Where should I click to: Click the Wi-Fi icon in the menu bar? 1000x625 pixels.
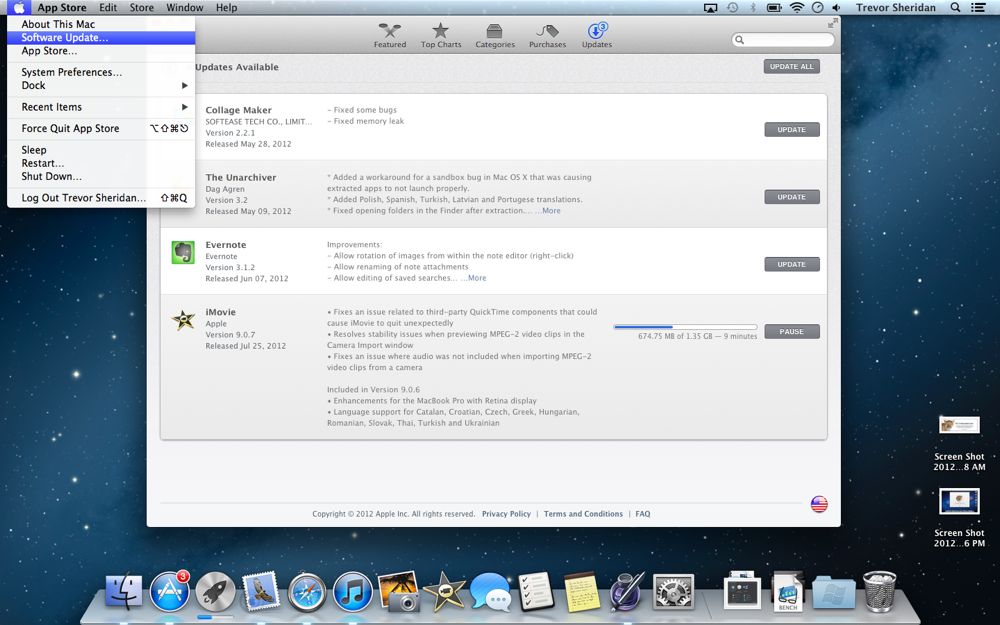click(795, 7)
